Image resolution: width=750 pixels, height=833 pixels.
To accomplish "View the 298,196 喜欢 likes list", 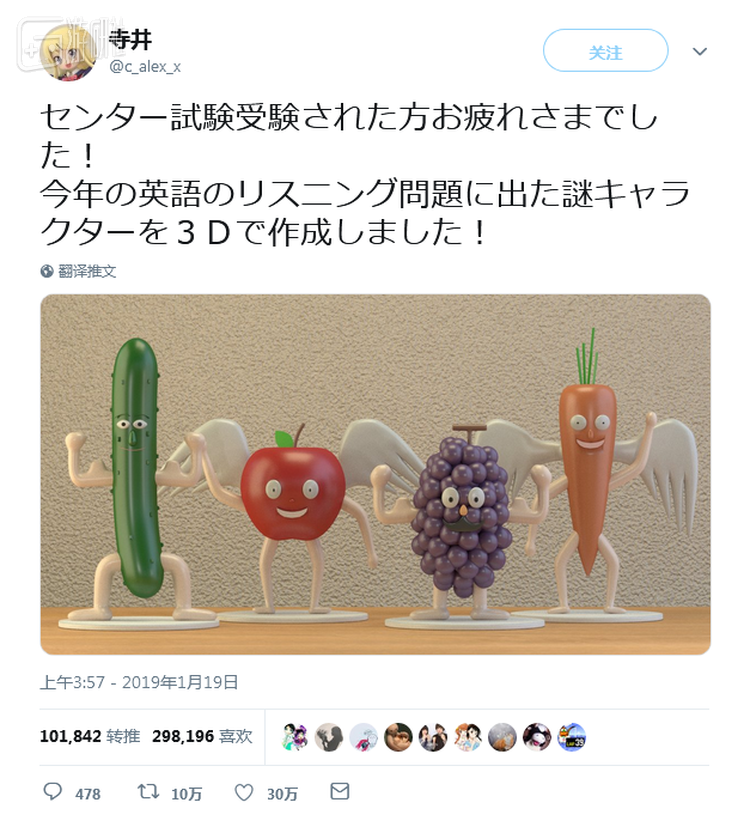I will point(201,737).
